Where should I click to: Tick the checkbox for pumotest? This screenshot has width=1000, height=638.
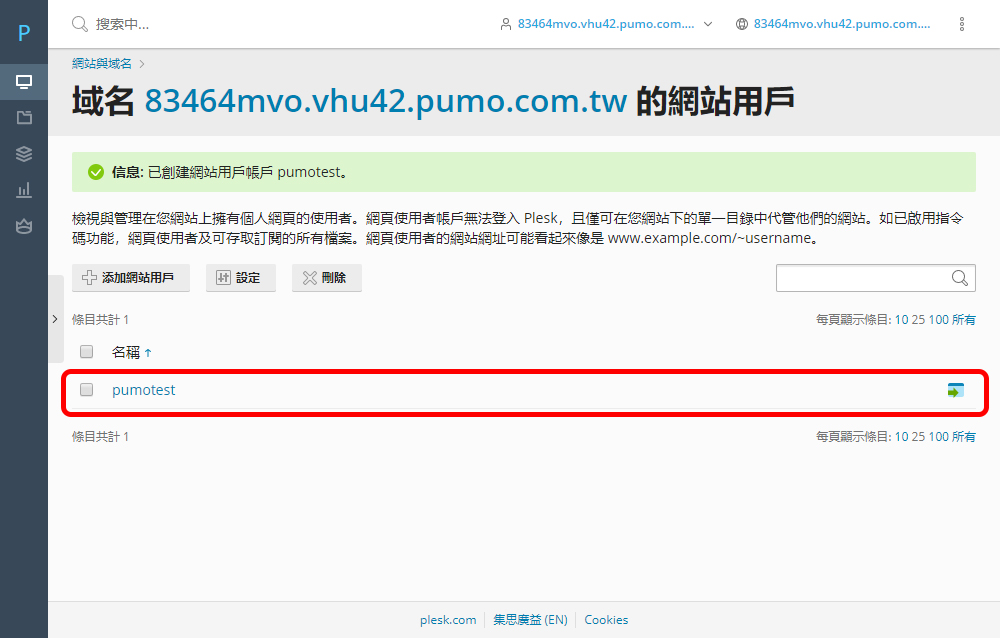(x=87, y=390)
